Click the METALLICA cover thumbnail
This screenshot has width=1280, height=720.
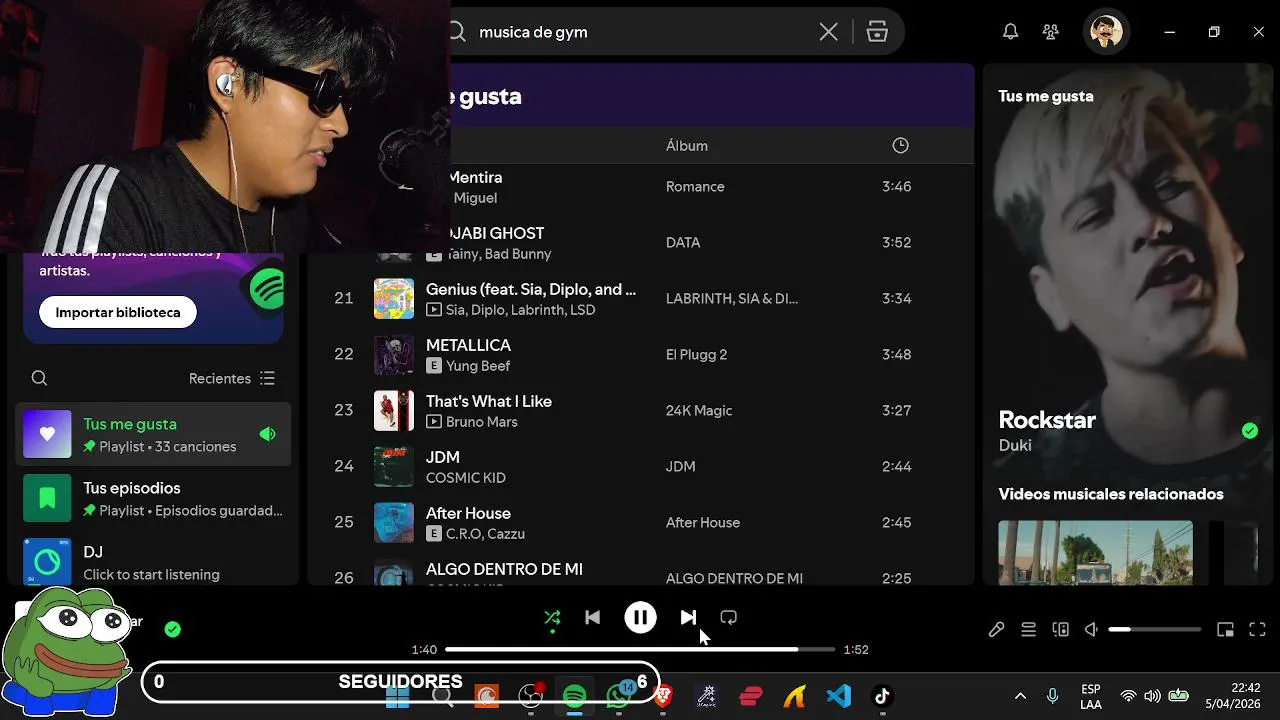[x=394, y=354]
